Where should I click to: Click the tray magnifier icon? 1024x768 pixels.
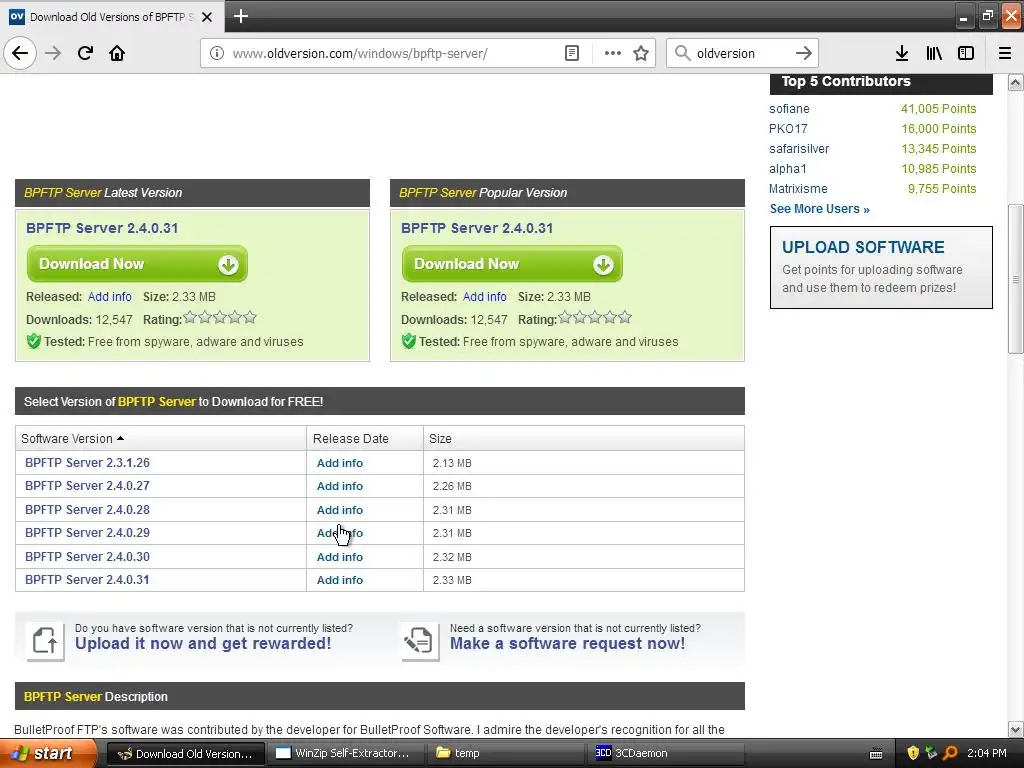tap(950, 753)
